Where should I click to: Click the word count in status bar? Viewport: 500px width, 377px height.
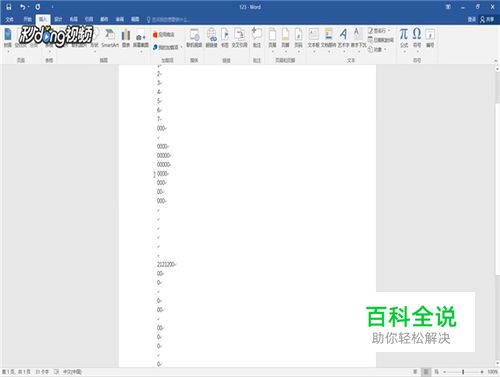(42, 372)
